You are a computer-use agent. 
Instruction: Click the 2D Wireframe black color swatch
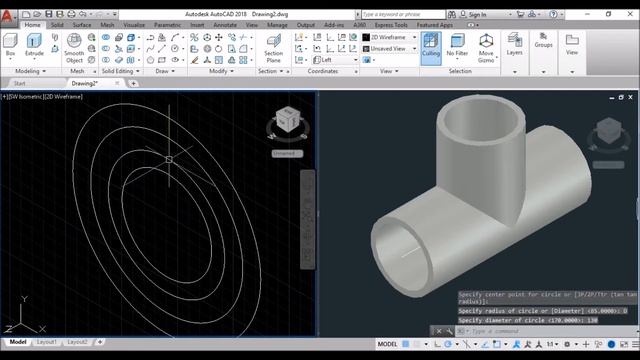coord(366,37)
